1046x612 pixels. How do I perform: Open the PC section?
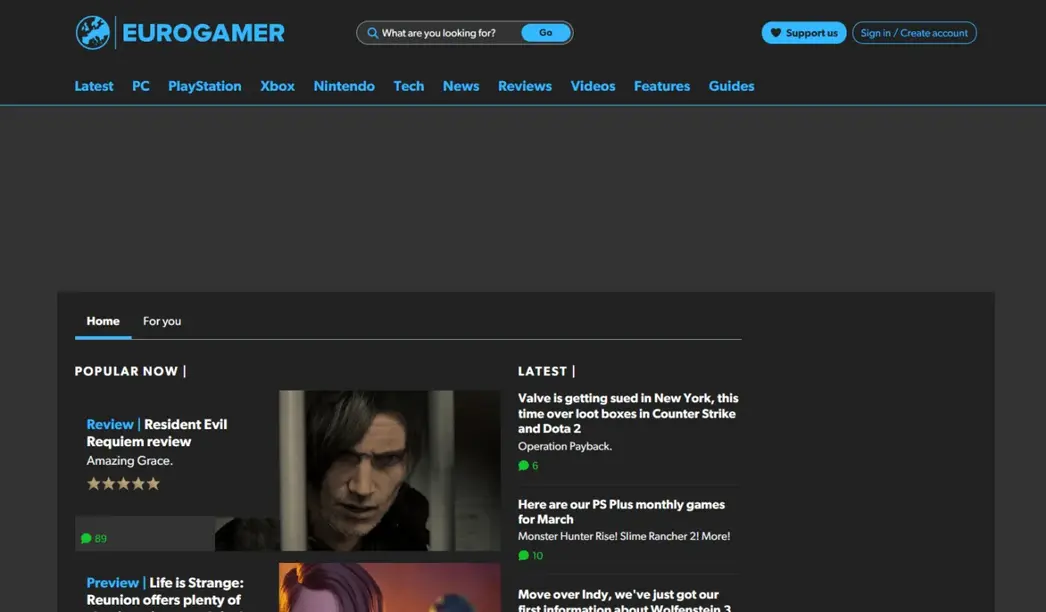[x=141, y=86]
